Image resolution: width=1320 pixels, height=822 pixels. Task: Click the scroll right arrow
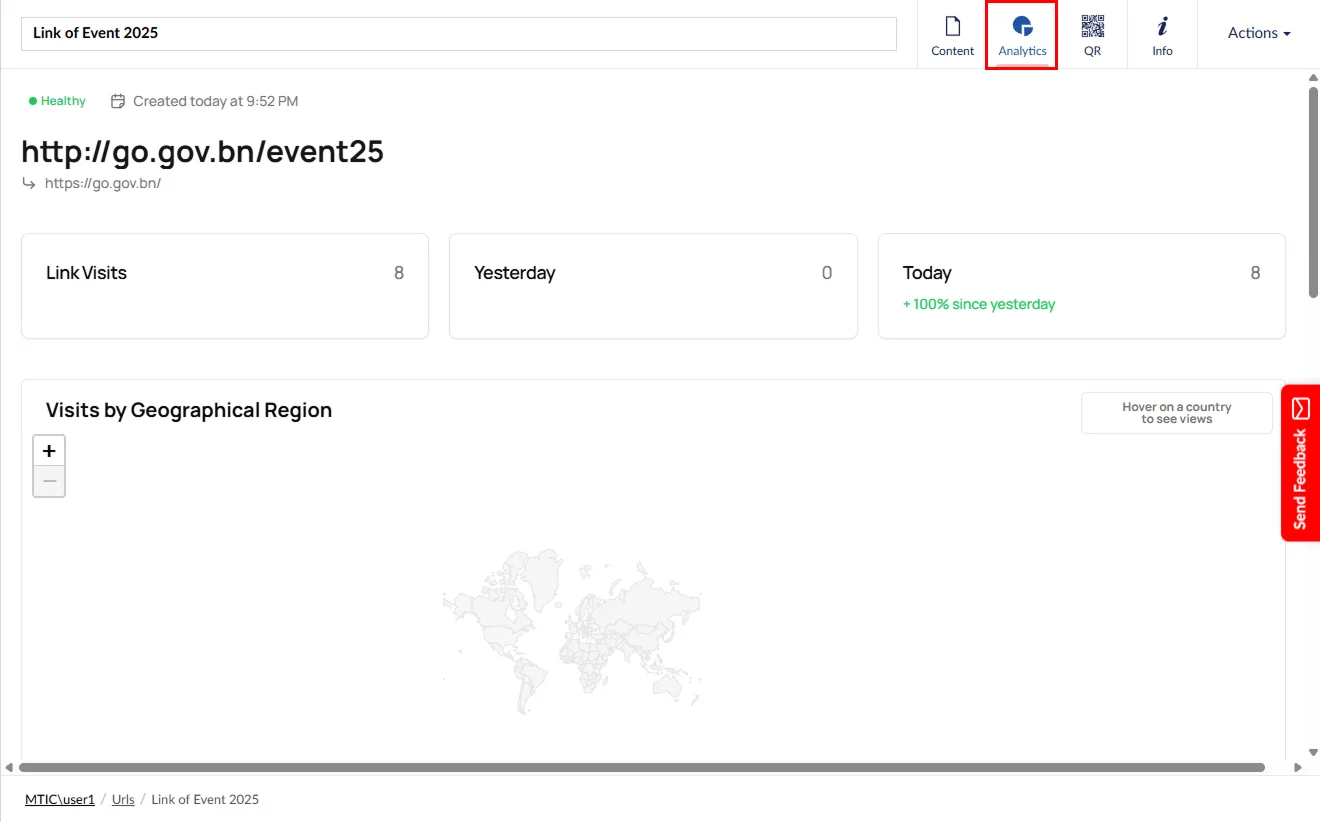[1298, 768]
